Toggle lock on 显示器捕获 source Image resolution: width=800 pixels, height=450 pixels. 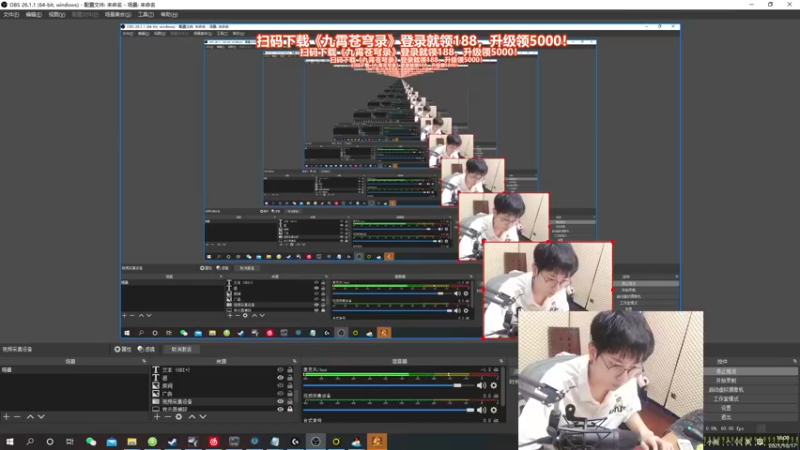290,409
